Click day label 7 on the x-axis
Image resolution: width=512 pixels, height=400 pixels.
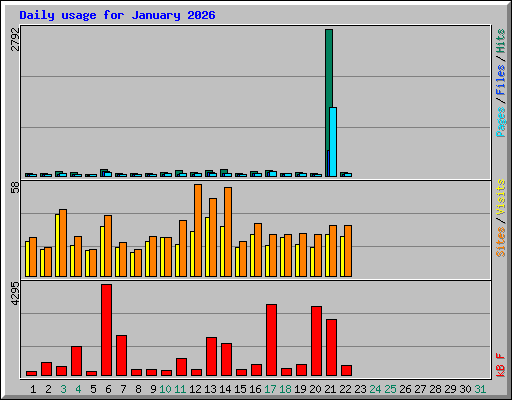123,389
